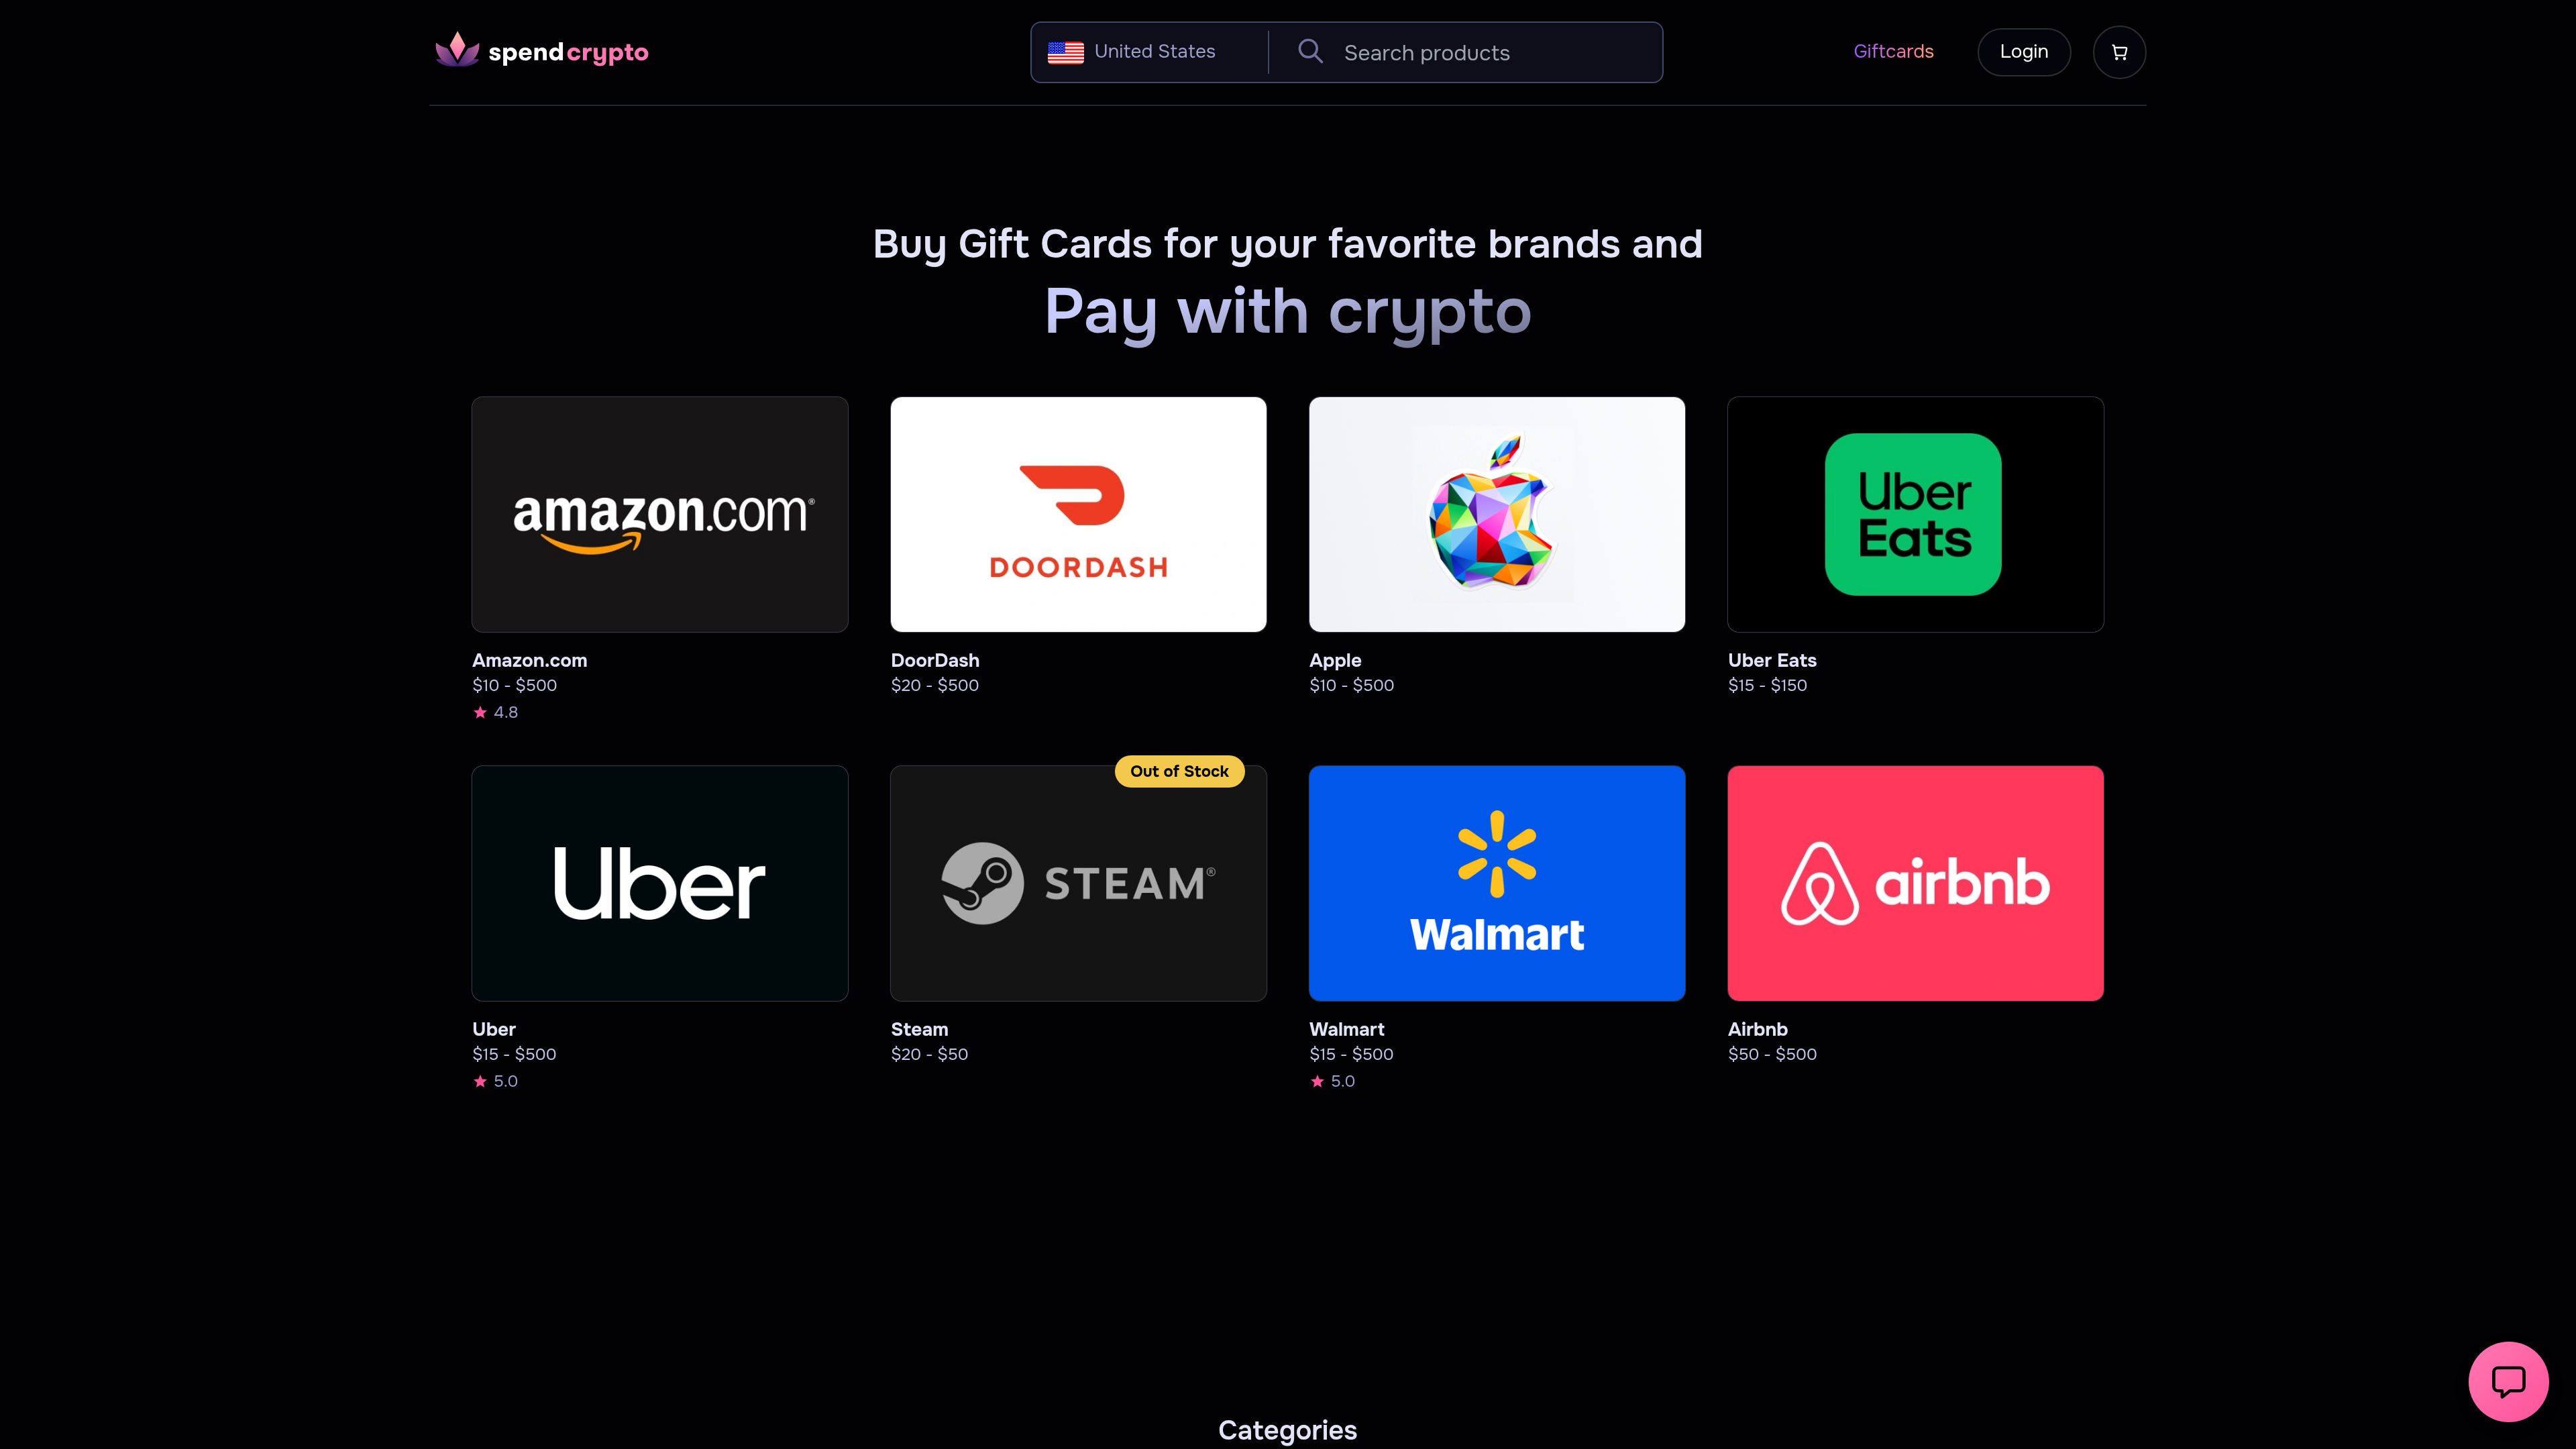Click the Login button
This screenshot has height=1449, width=2576.
pos(2024,52)
